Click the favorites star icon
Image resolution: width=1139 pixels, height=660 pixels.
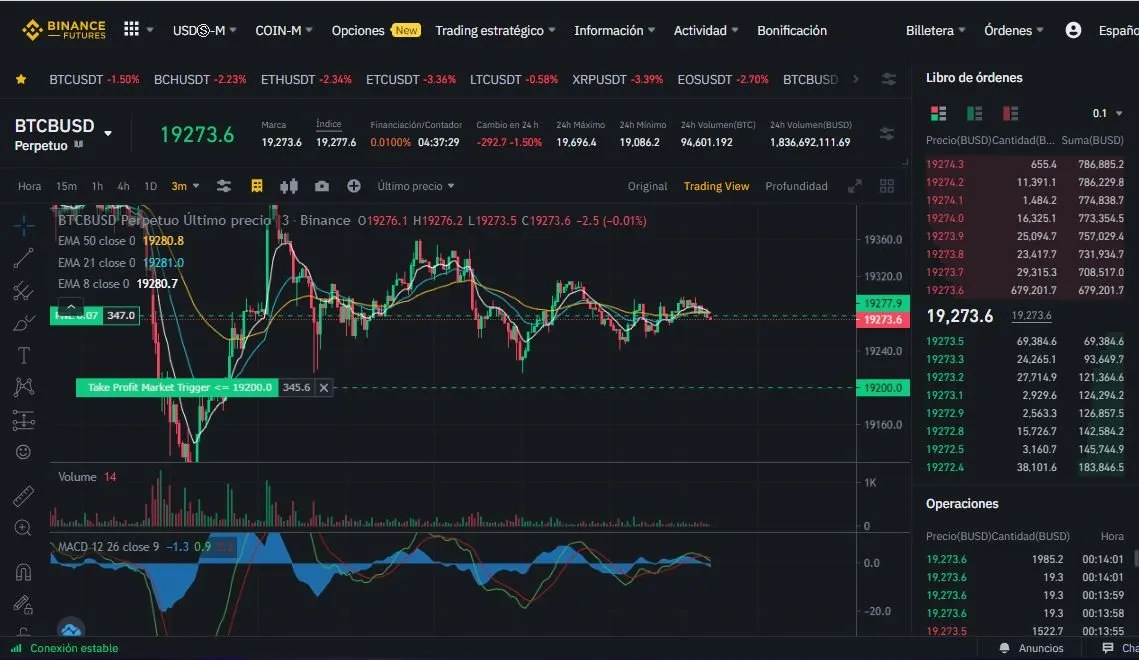(x=21, y=79)
